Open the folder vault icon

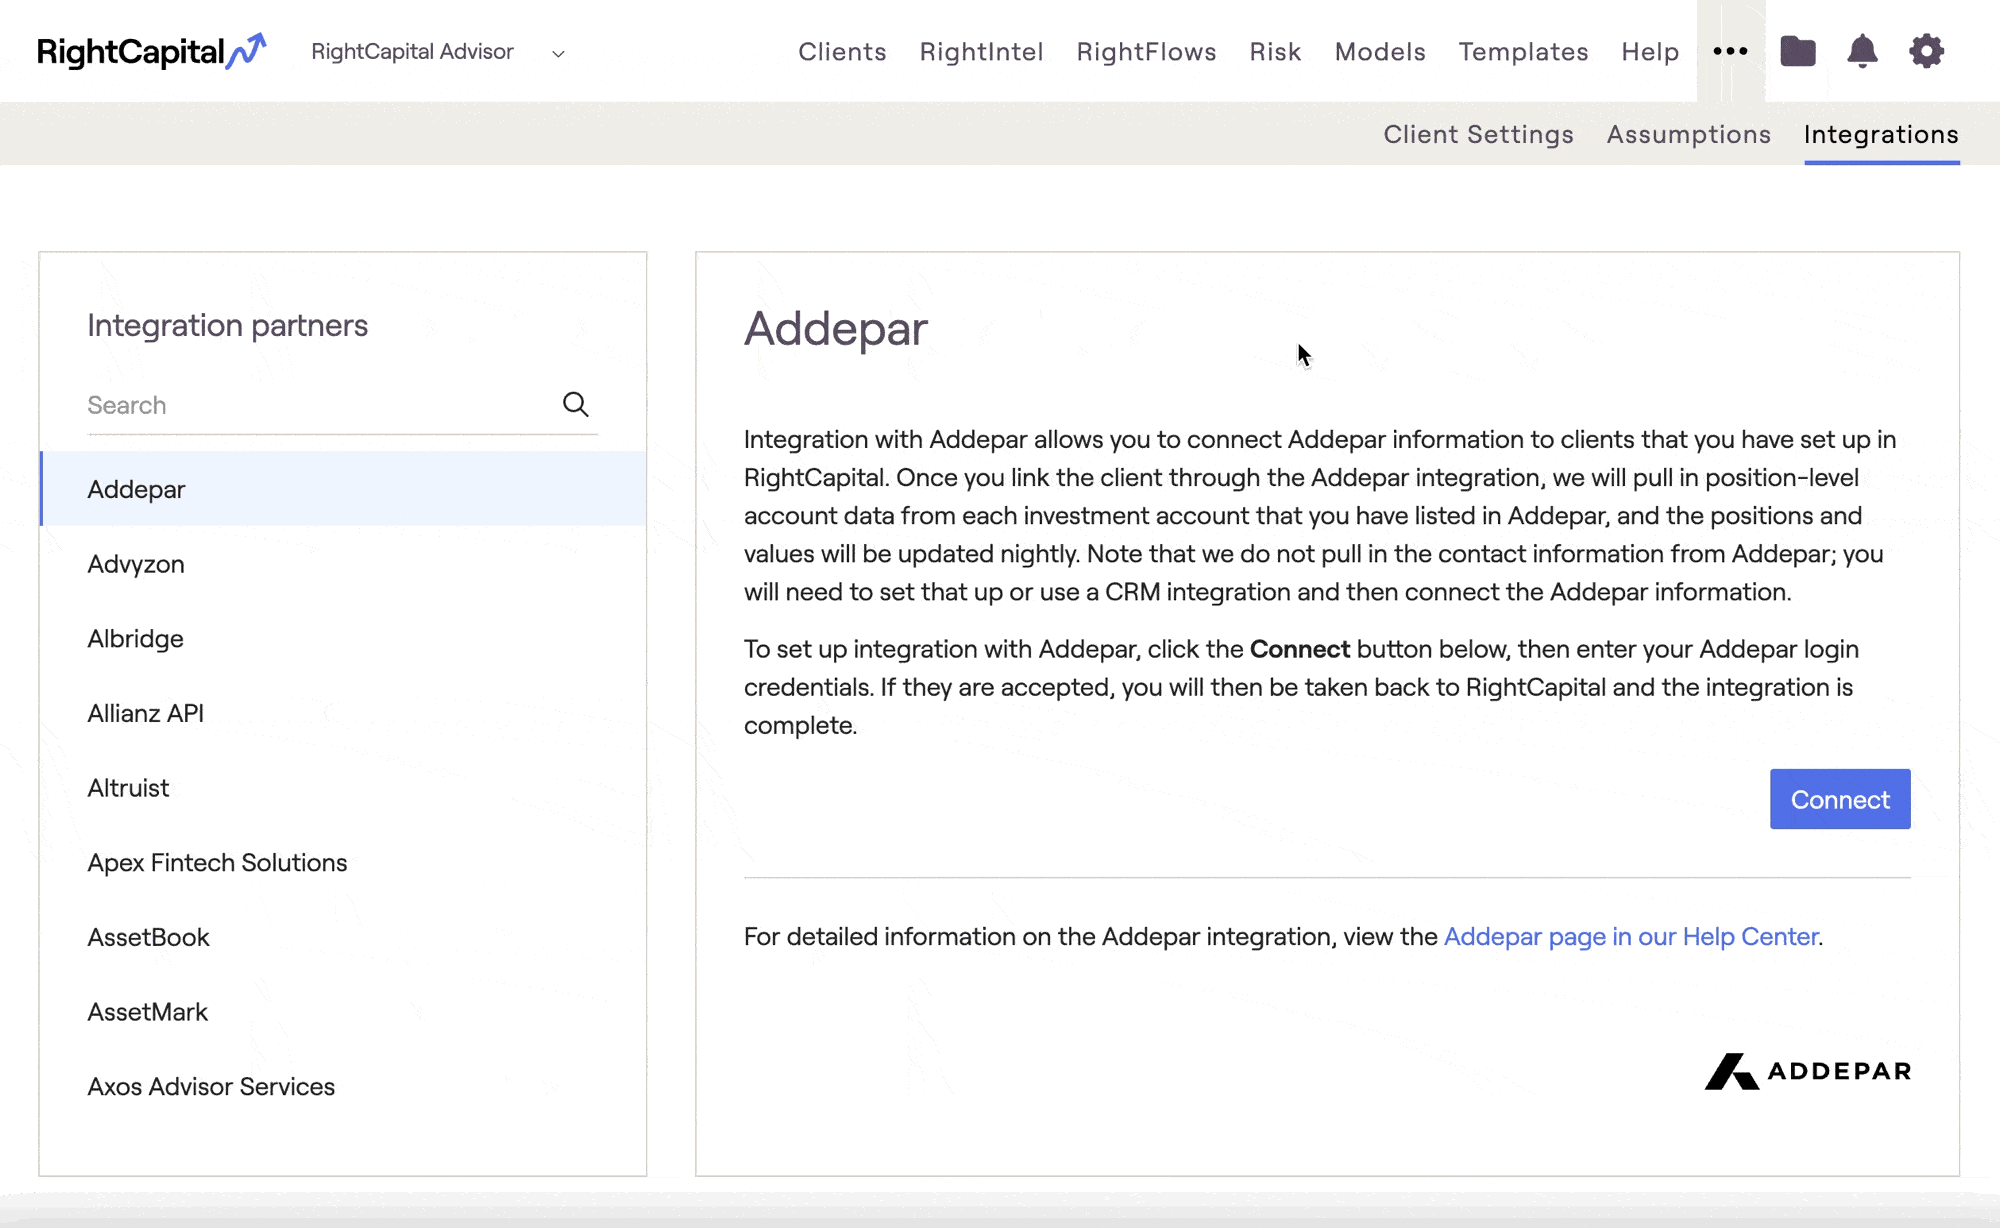click(x=1797, y=51)
